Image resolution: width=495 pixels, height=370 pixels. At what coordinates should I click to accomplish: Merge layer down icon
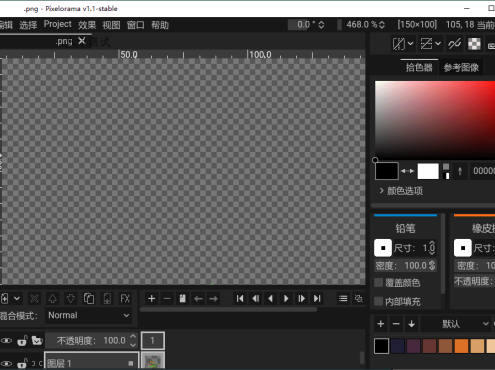pos(107,299)
